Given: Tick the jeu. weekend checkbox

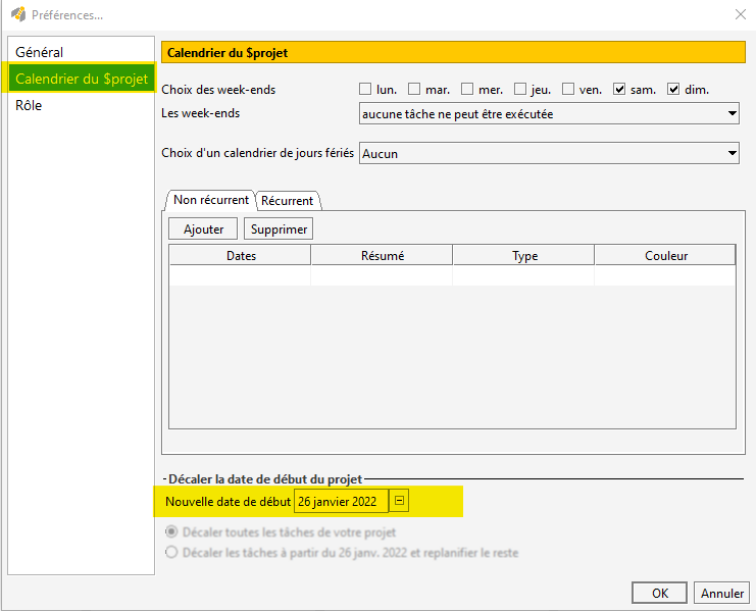Looking at the screenshot, I should click(x=520, y=90).
